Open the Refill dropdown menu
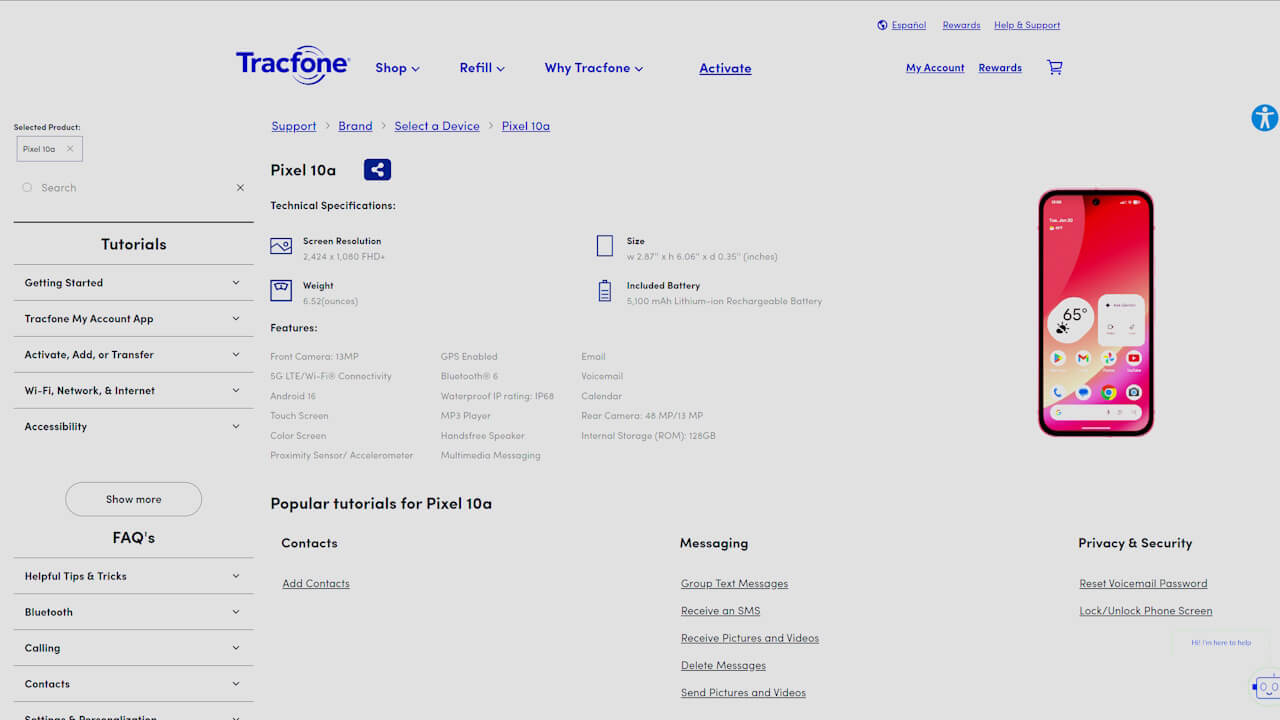Image resolution: width=1280 pixels, height=720 pixels. [482, 68]
